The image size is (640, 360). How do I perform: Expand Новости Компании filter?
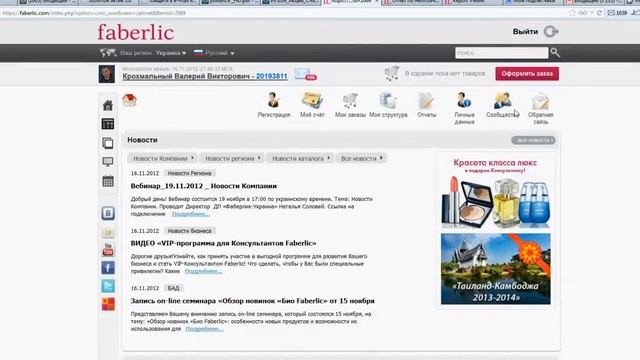click(x=162, y=158)
